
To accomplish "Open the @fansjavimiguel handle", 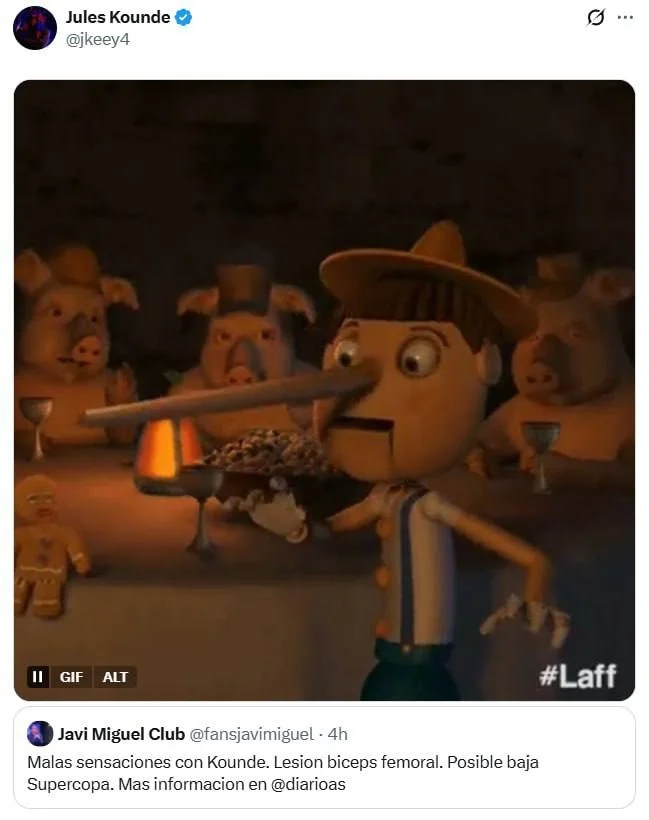I will pos(252,734).
